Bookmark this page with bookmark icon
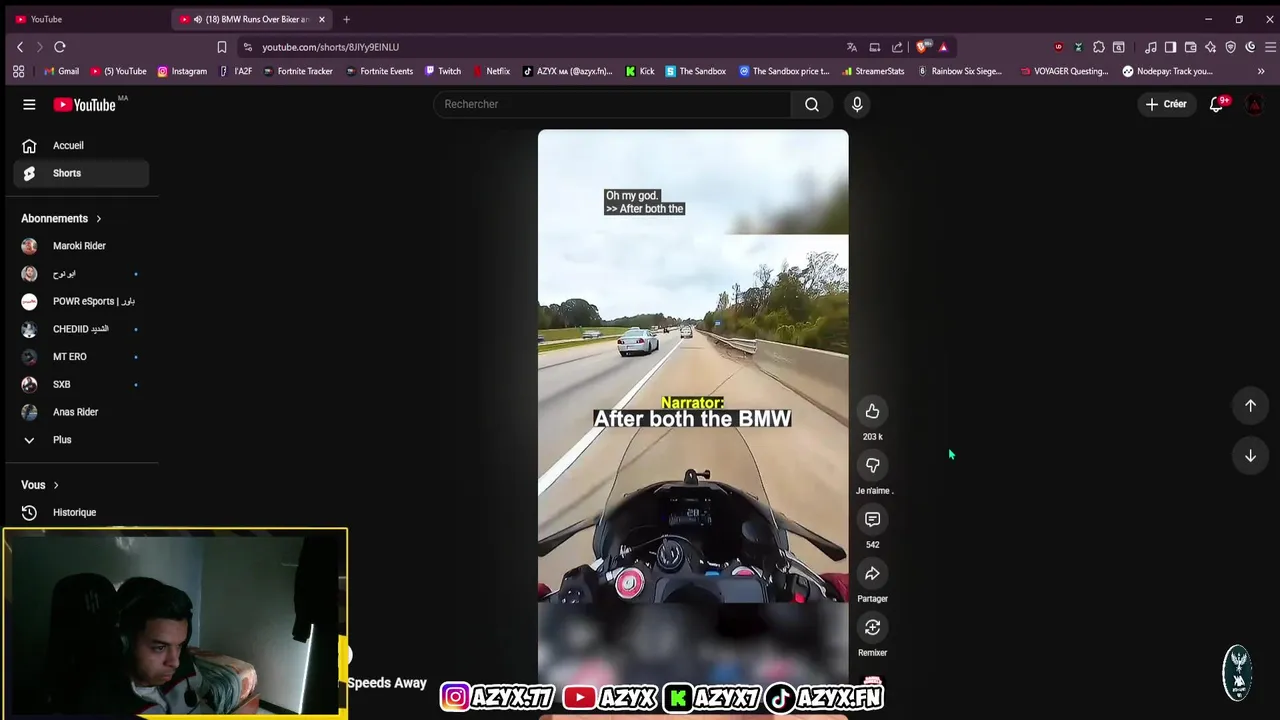Image resolution: width=1280 pixels, height=720 pixels. (222, 47)
